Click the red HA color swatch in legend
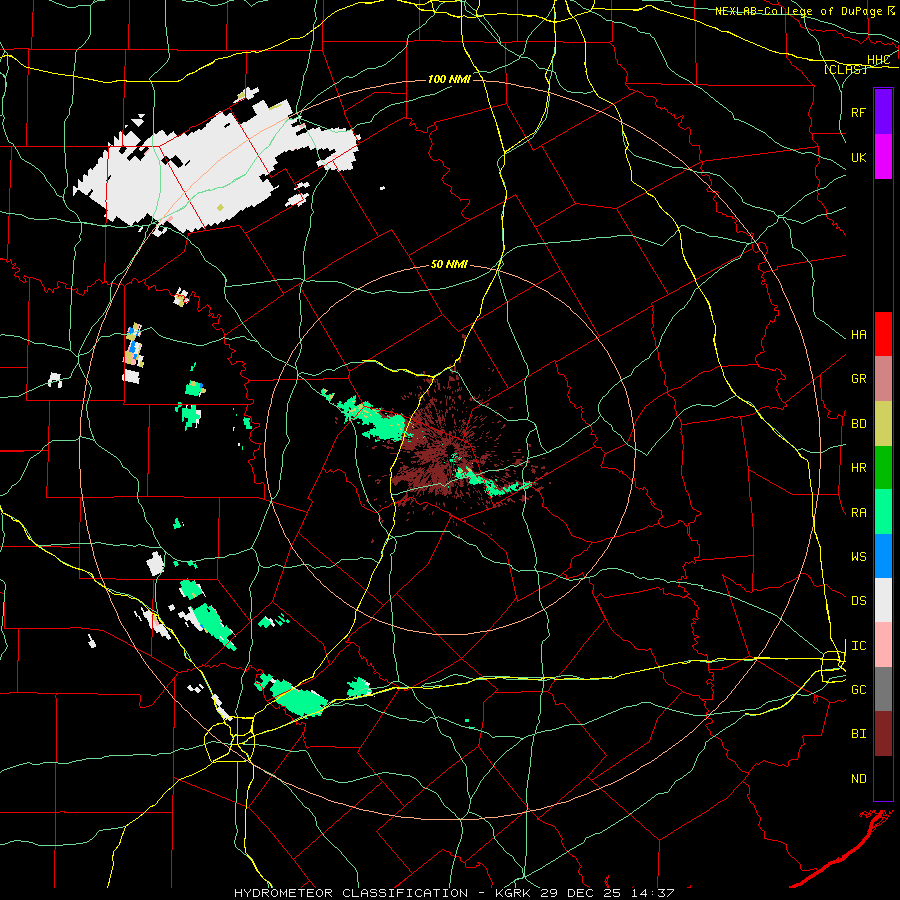 883,334
